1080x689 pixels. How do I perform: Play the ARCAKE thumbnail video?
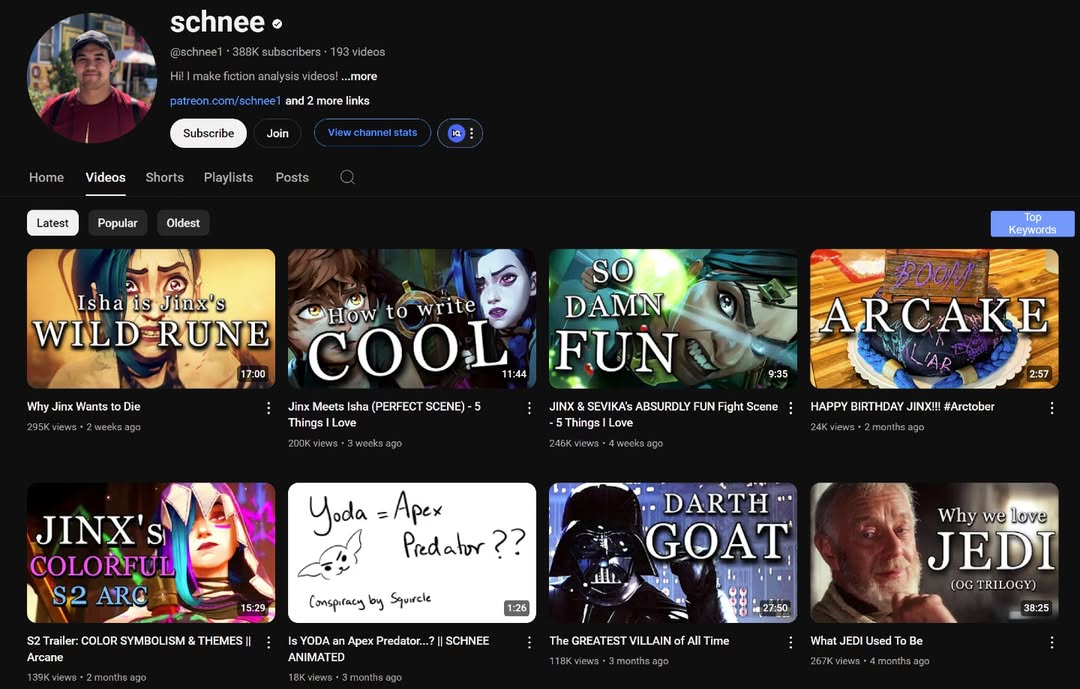[x=934, y=318]
